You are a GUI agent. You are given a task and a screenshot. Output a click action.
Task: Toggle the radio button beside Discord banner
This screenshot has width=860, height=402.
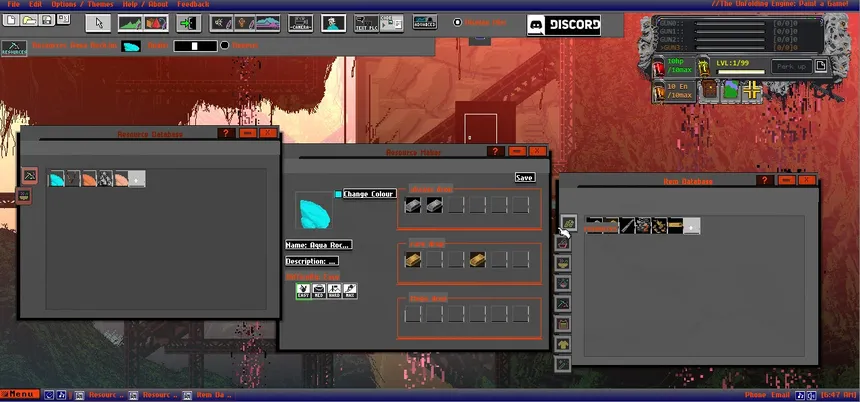click(x=457, y=22)
